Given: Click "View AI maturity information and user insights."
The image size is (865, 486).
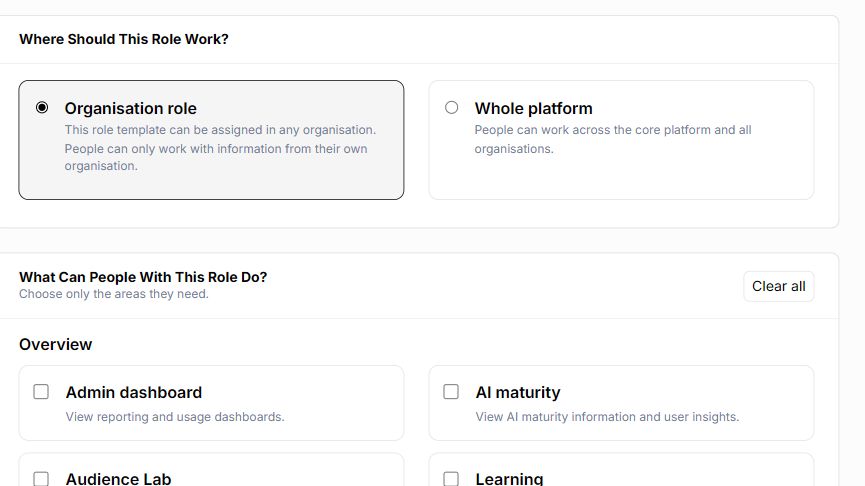Looking at the screenshot, I should pyautogui.click(x=607, y=416).
